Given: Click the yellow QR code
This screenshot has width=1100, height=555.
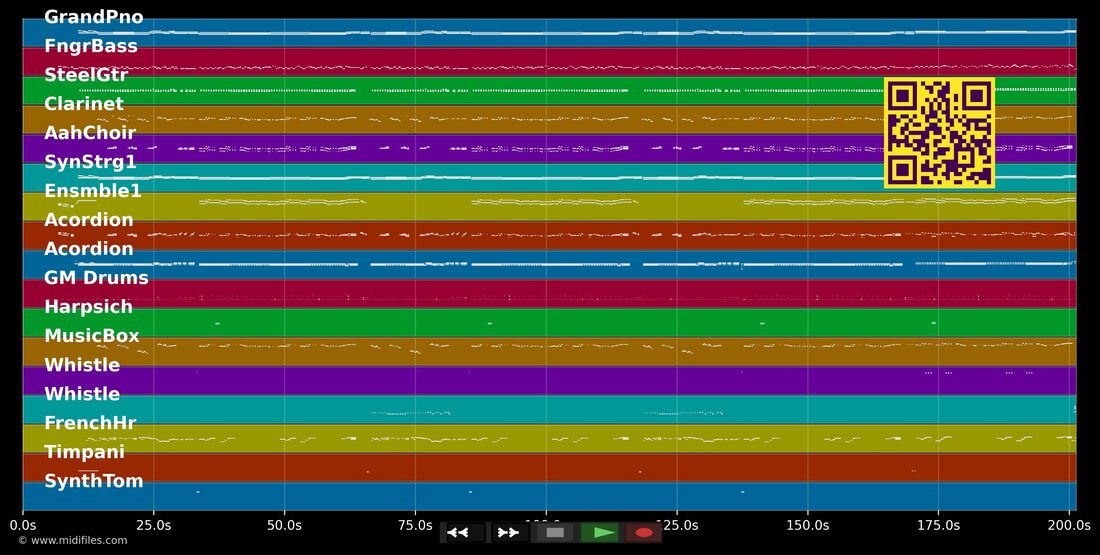Looking at the screenshot, I should [939, 133].
